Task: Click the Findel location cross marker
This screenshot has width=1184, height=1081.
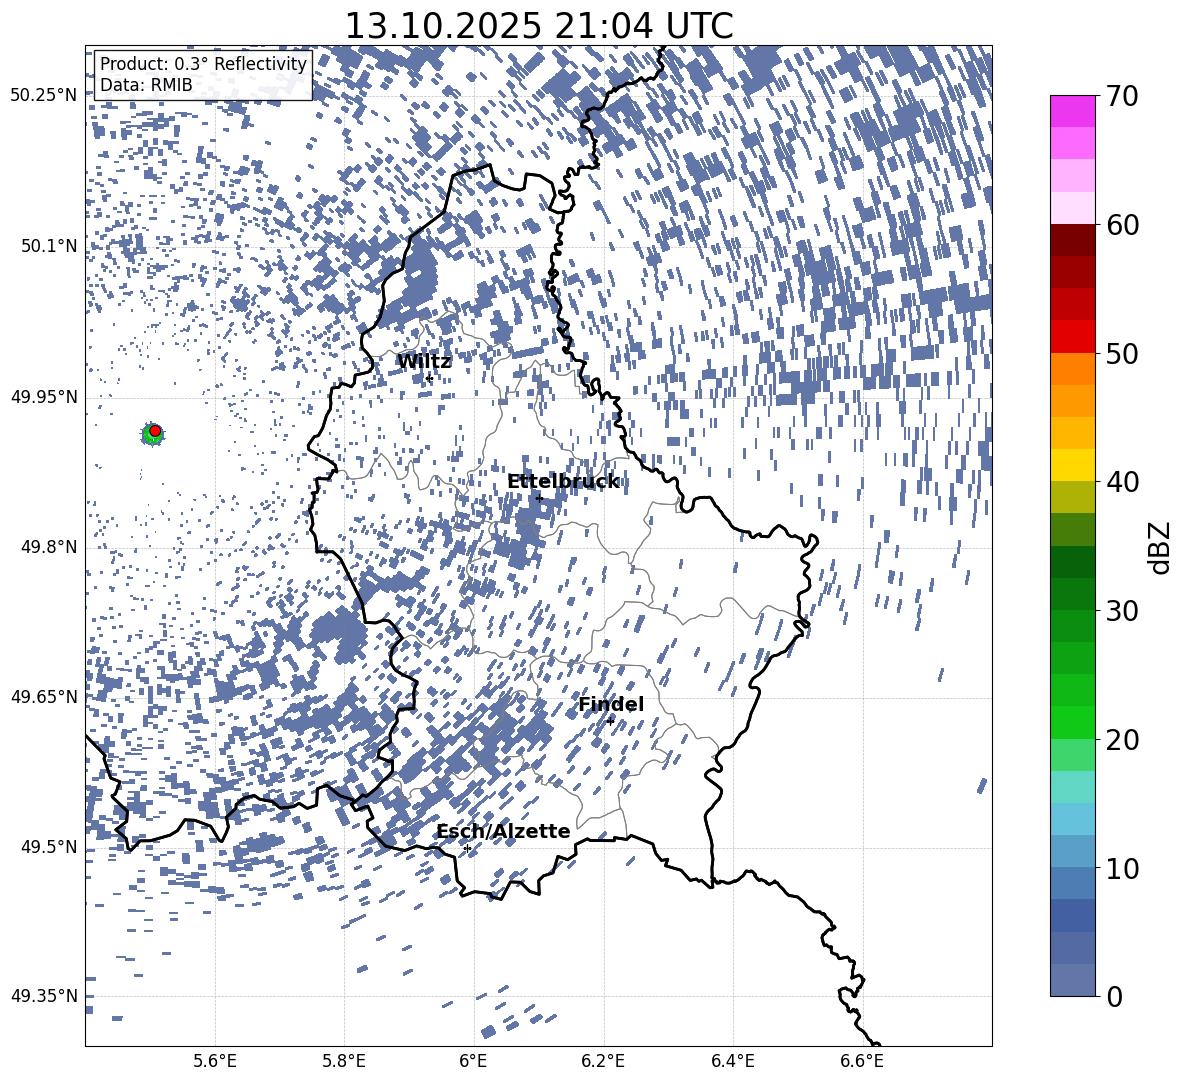Action: [610, 721]
